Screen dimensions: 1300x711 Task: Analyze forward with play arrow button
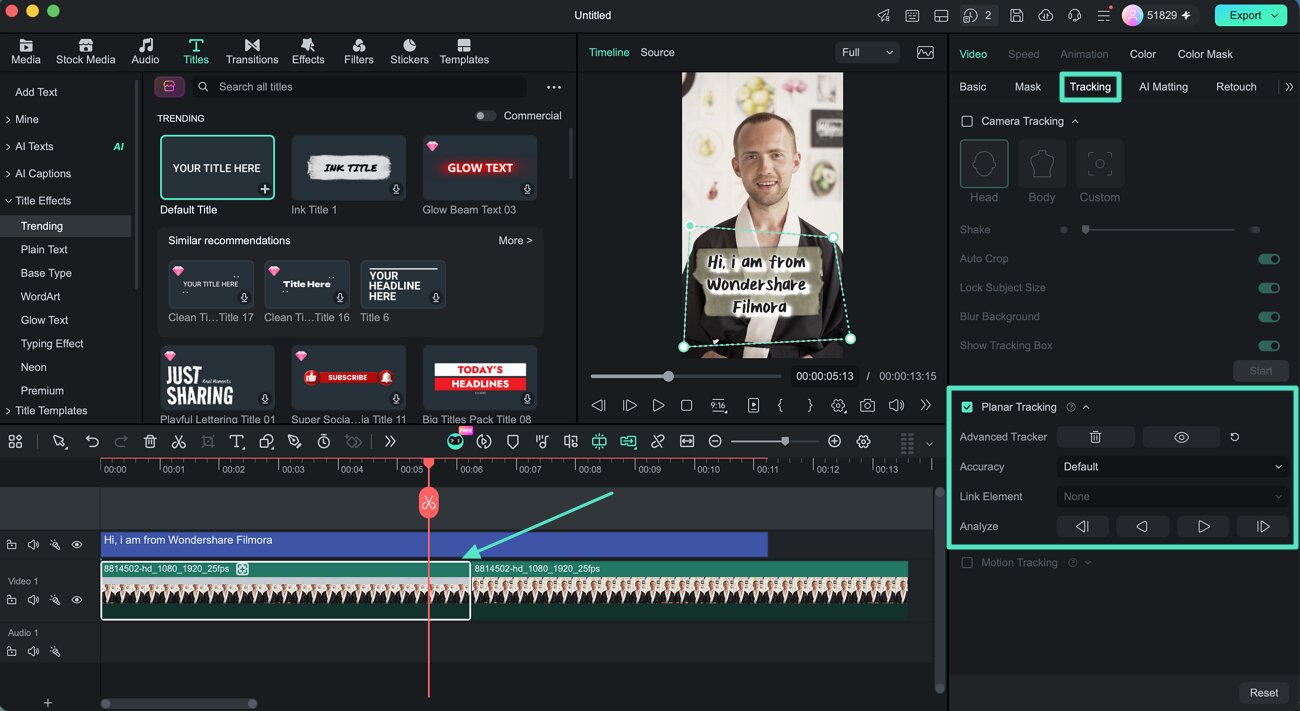(1203, 526)
